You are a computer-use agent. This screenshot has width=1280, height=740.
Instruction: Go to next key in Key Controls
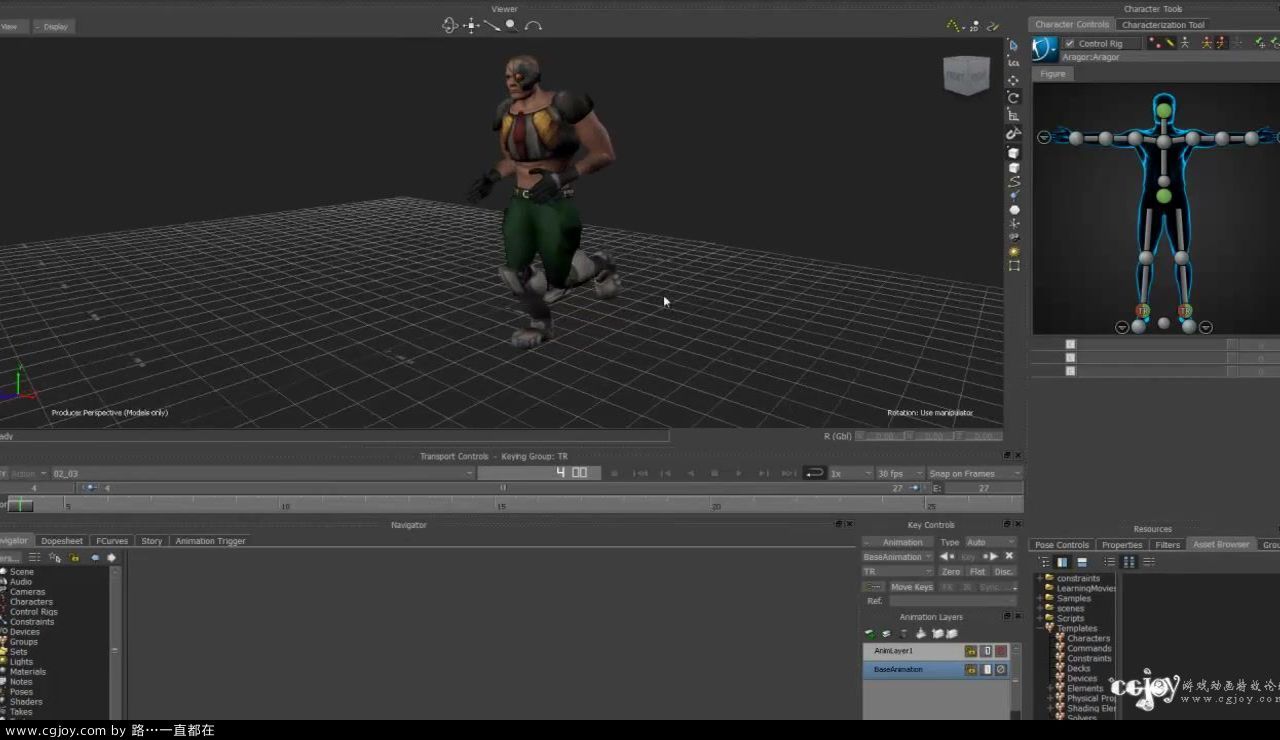click(x=990, y=556)
